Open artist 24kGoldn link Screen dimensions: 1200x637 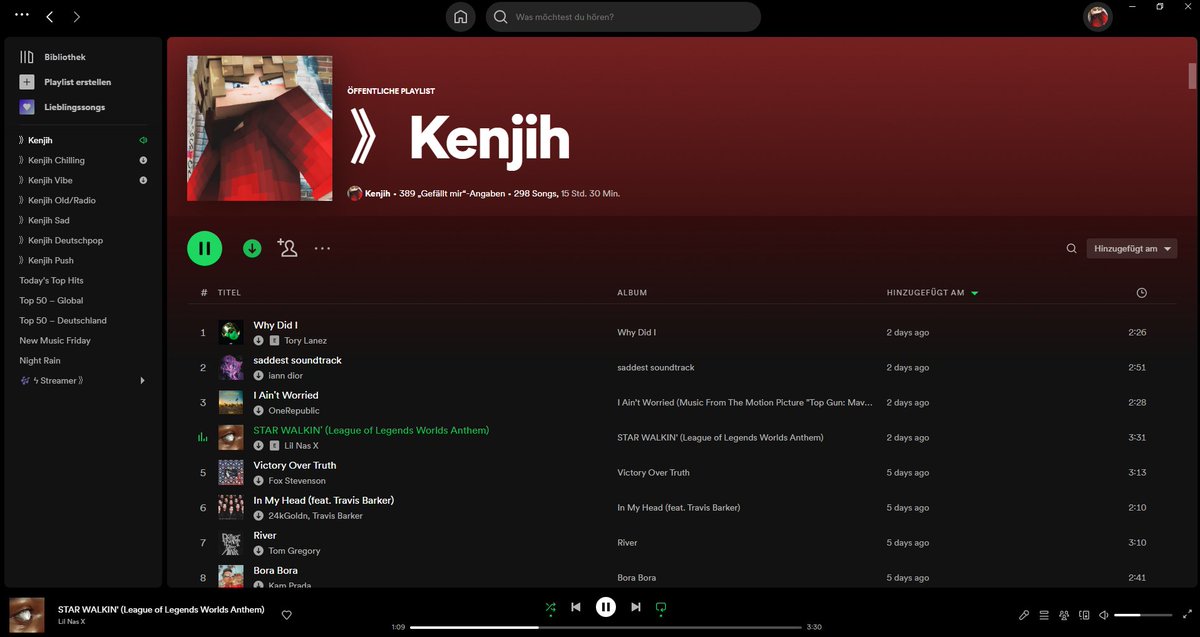[x=288, y=516]
